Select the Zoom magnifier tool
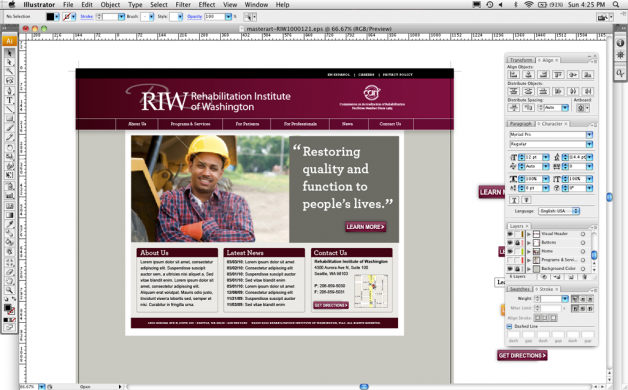Image resolution: width=628 pixels, height=390 pixels. (10, 290)
